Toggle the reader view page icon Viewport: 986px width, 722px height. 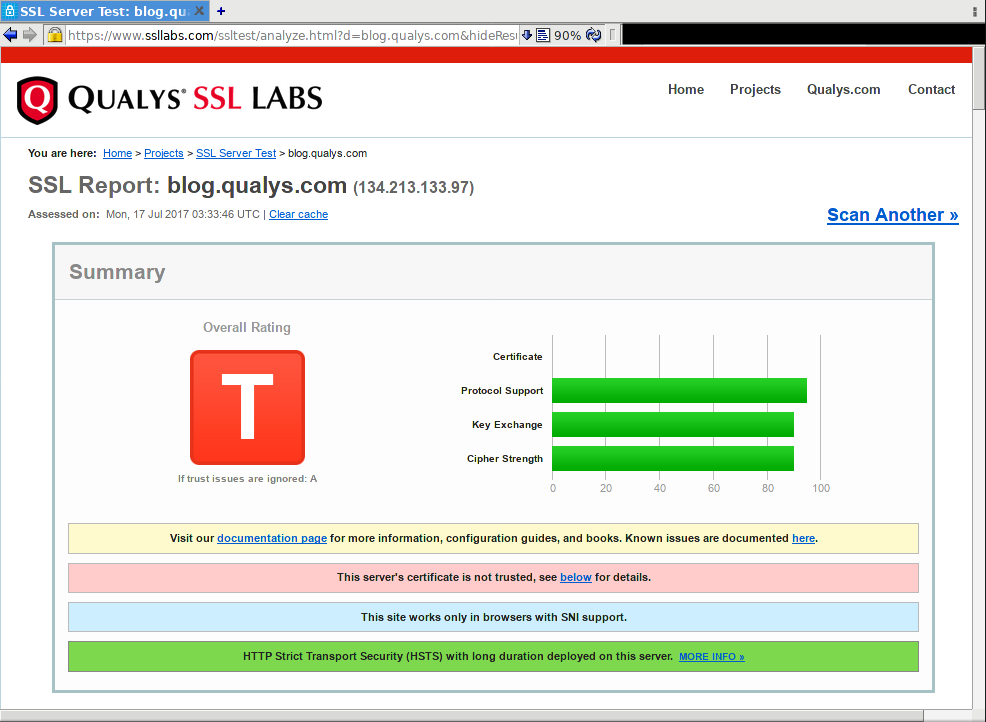tap(543, 35)
